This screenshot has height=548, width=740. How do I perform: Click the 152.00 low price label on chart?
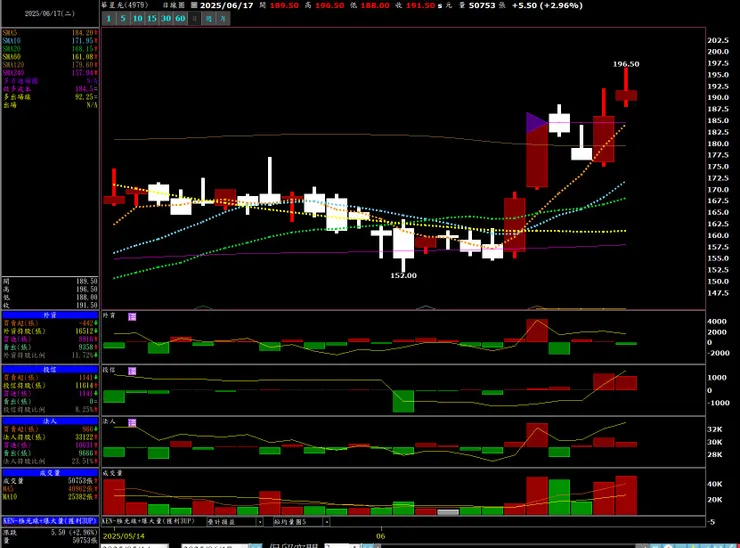pos(404,276)
